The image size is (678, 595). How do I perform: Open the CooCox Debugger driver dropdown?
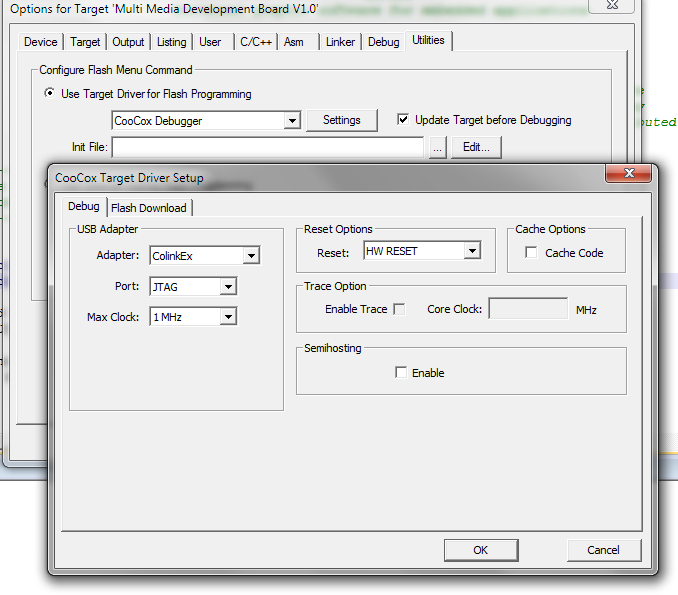click(292, 121)
